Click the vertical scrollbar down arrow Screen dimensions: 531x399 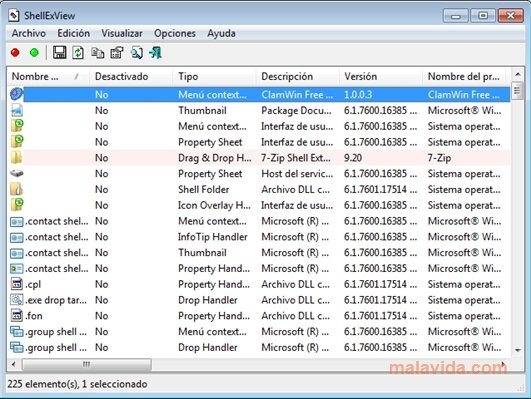pyautogui.click(x=517, y=350)
